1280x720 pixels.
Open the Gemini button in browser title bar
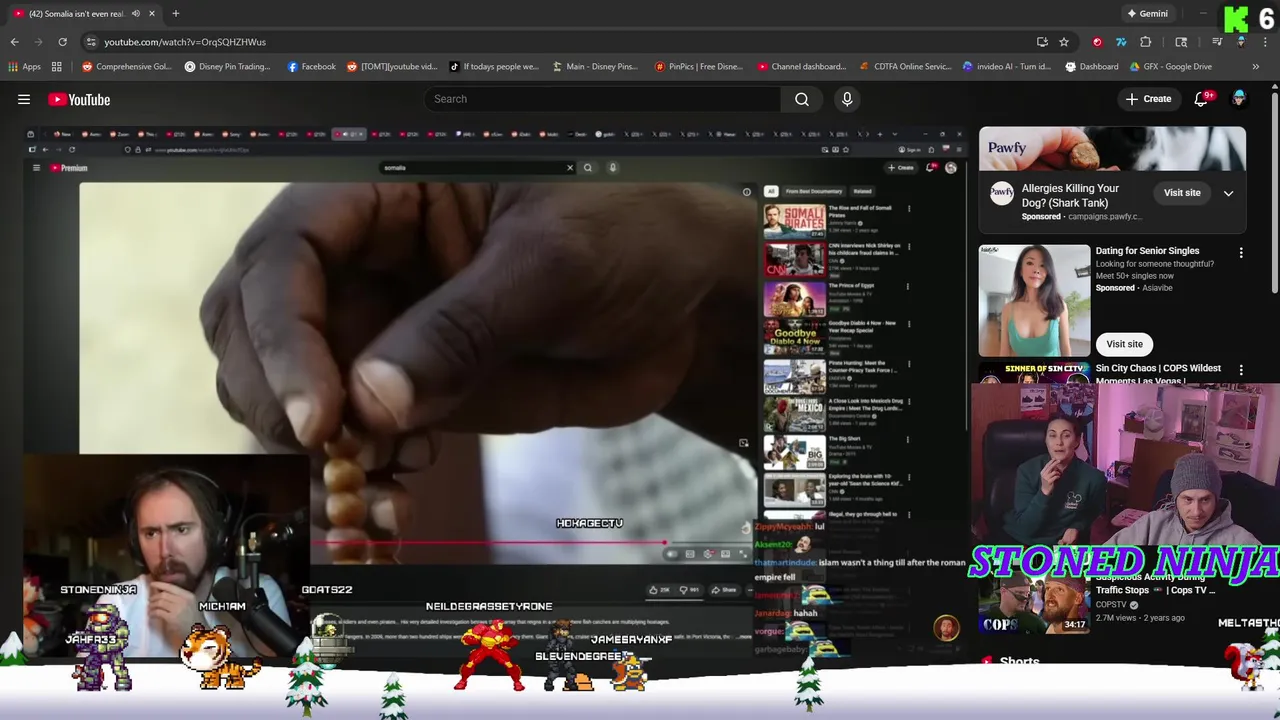click(x=1147, y=14)
